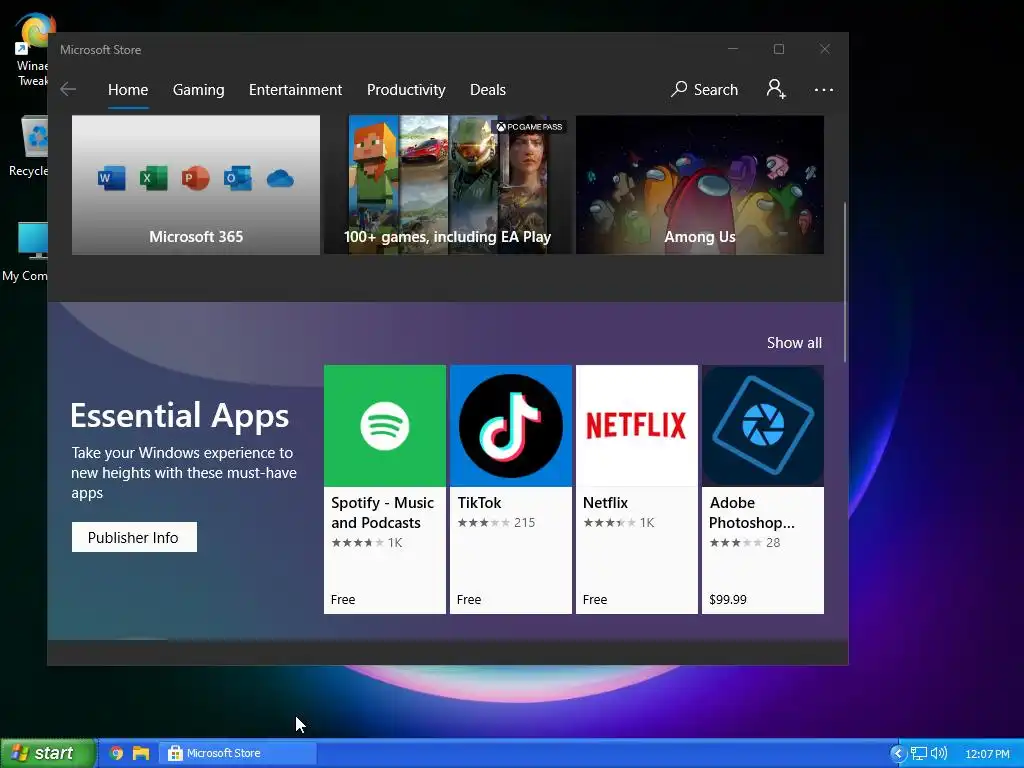This screenshot has width=1024, height=768.
Task: Click the network tray icon
Action: point(919,754)
